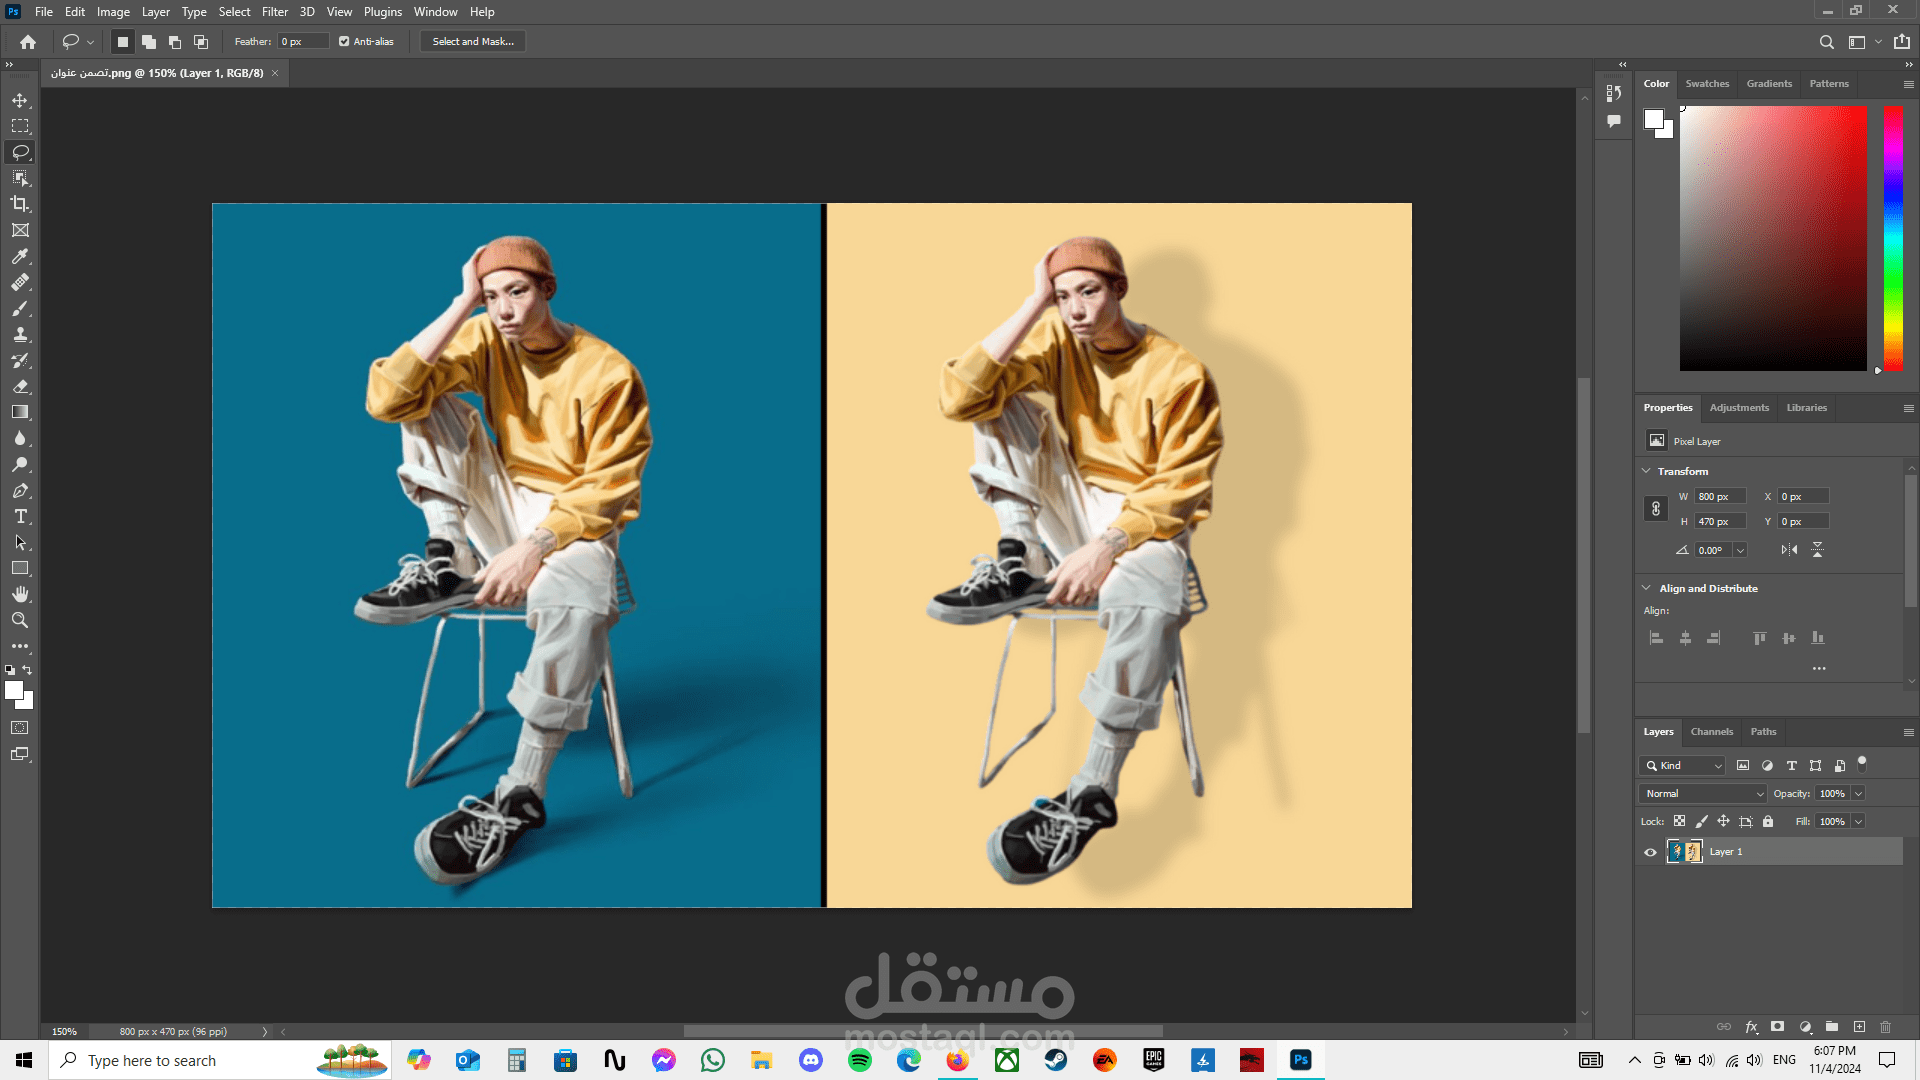Image resolution: width=1920 pixels, height=1080 pixels.
Task: Flip layer vertically in Transform
Action: point(1818,550)
